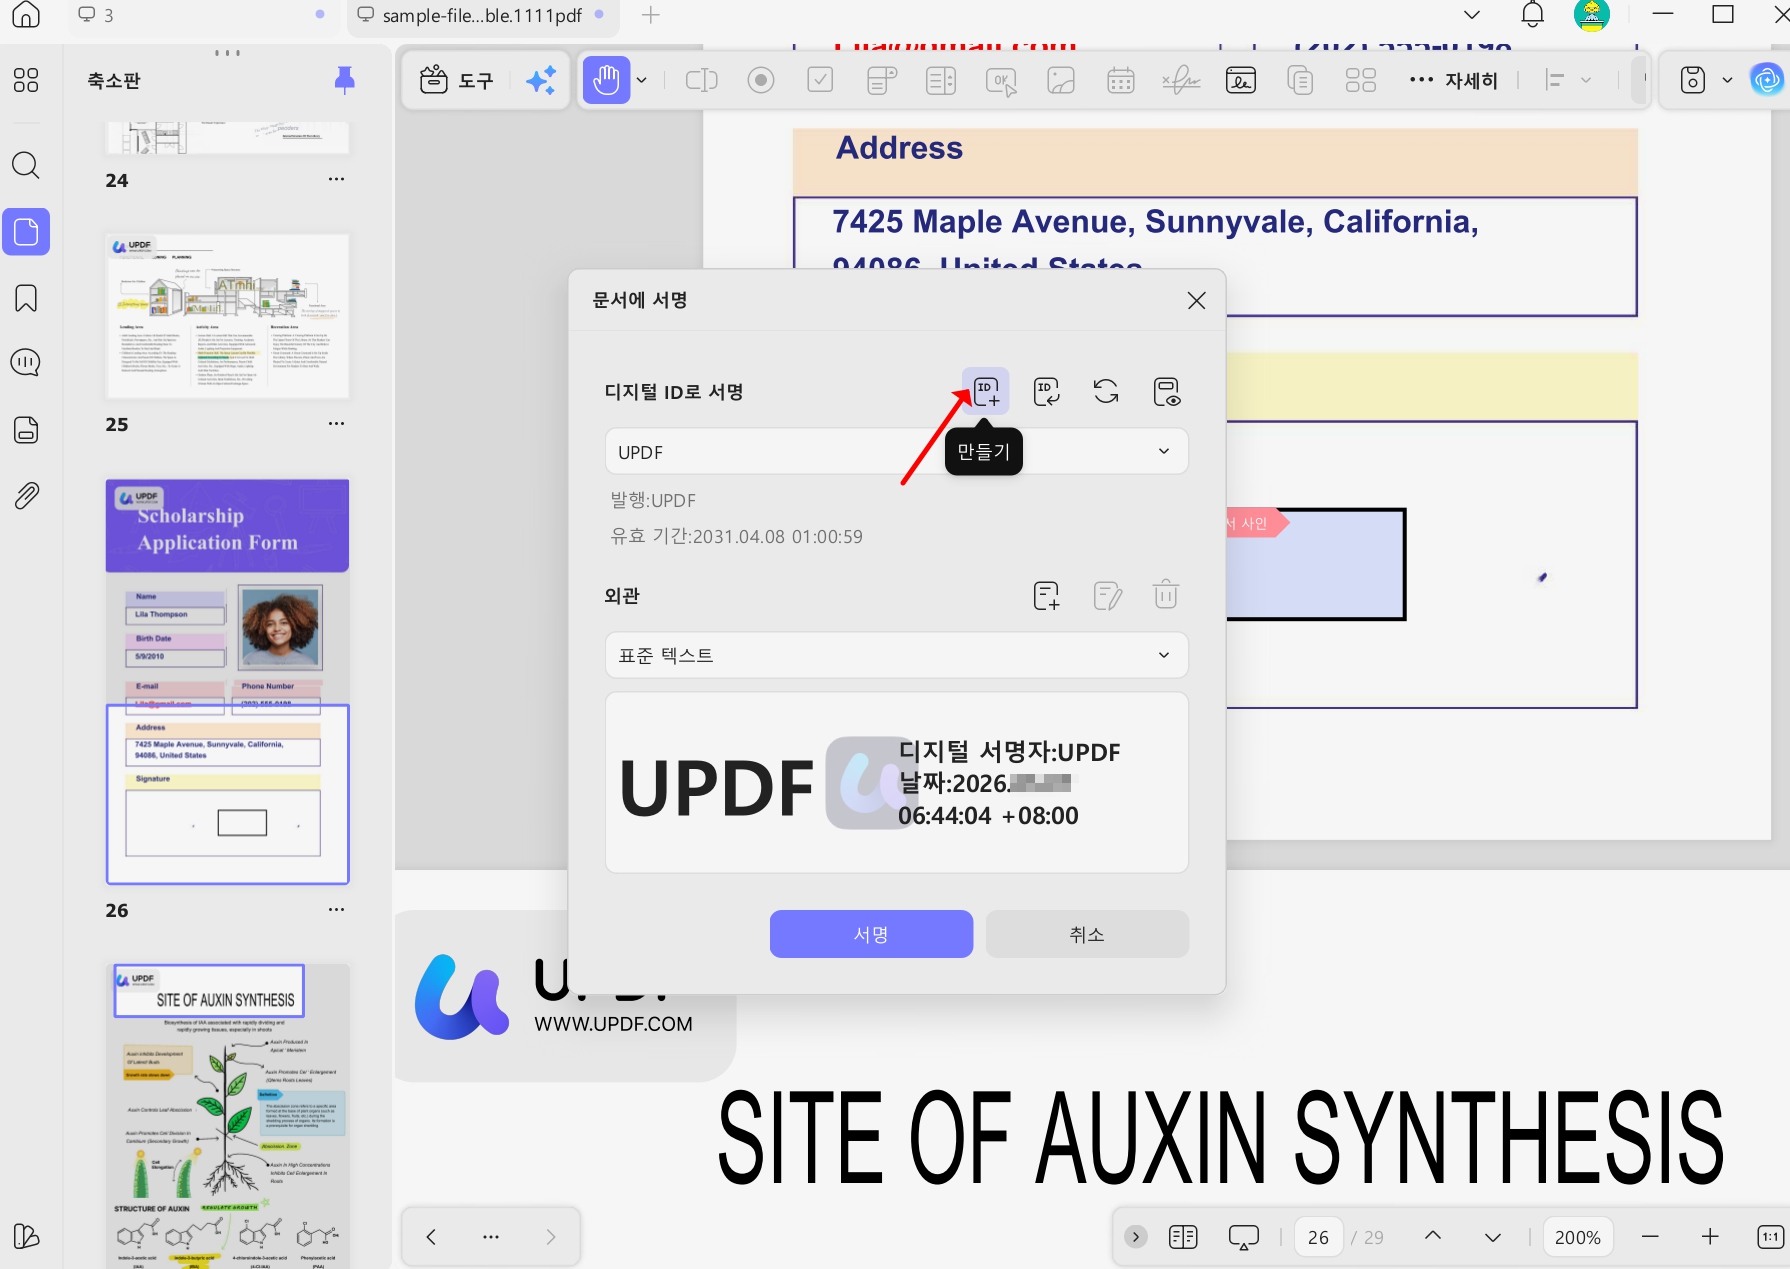Add a new tab with plus
The height and width of the screenshot is (1269, 1790).
coord(651,15)
